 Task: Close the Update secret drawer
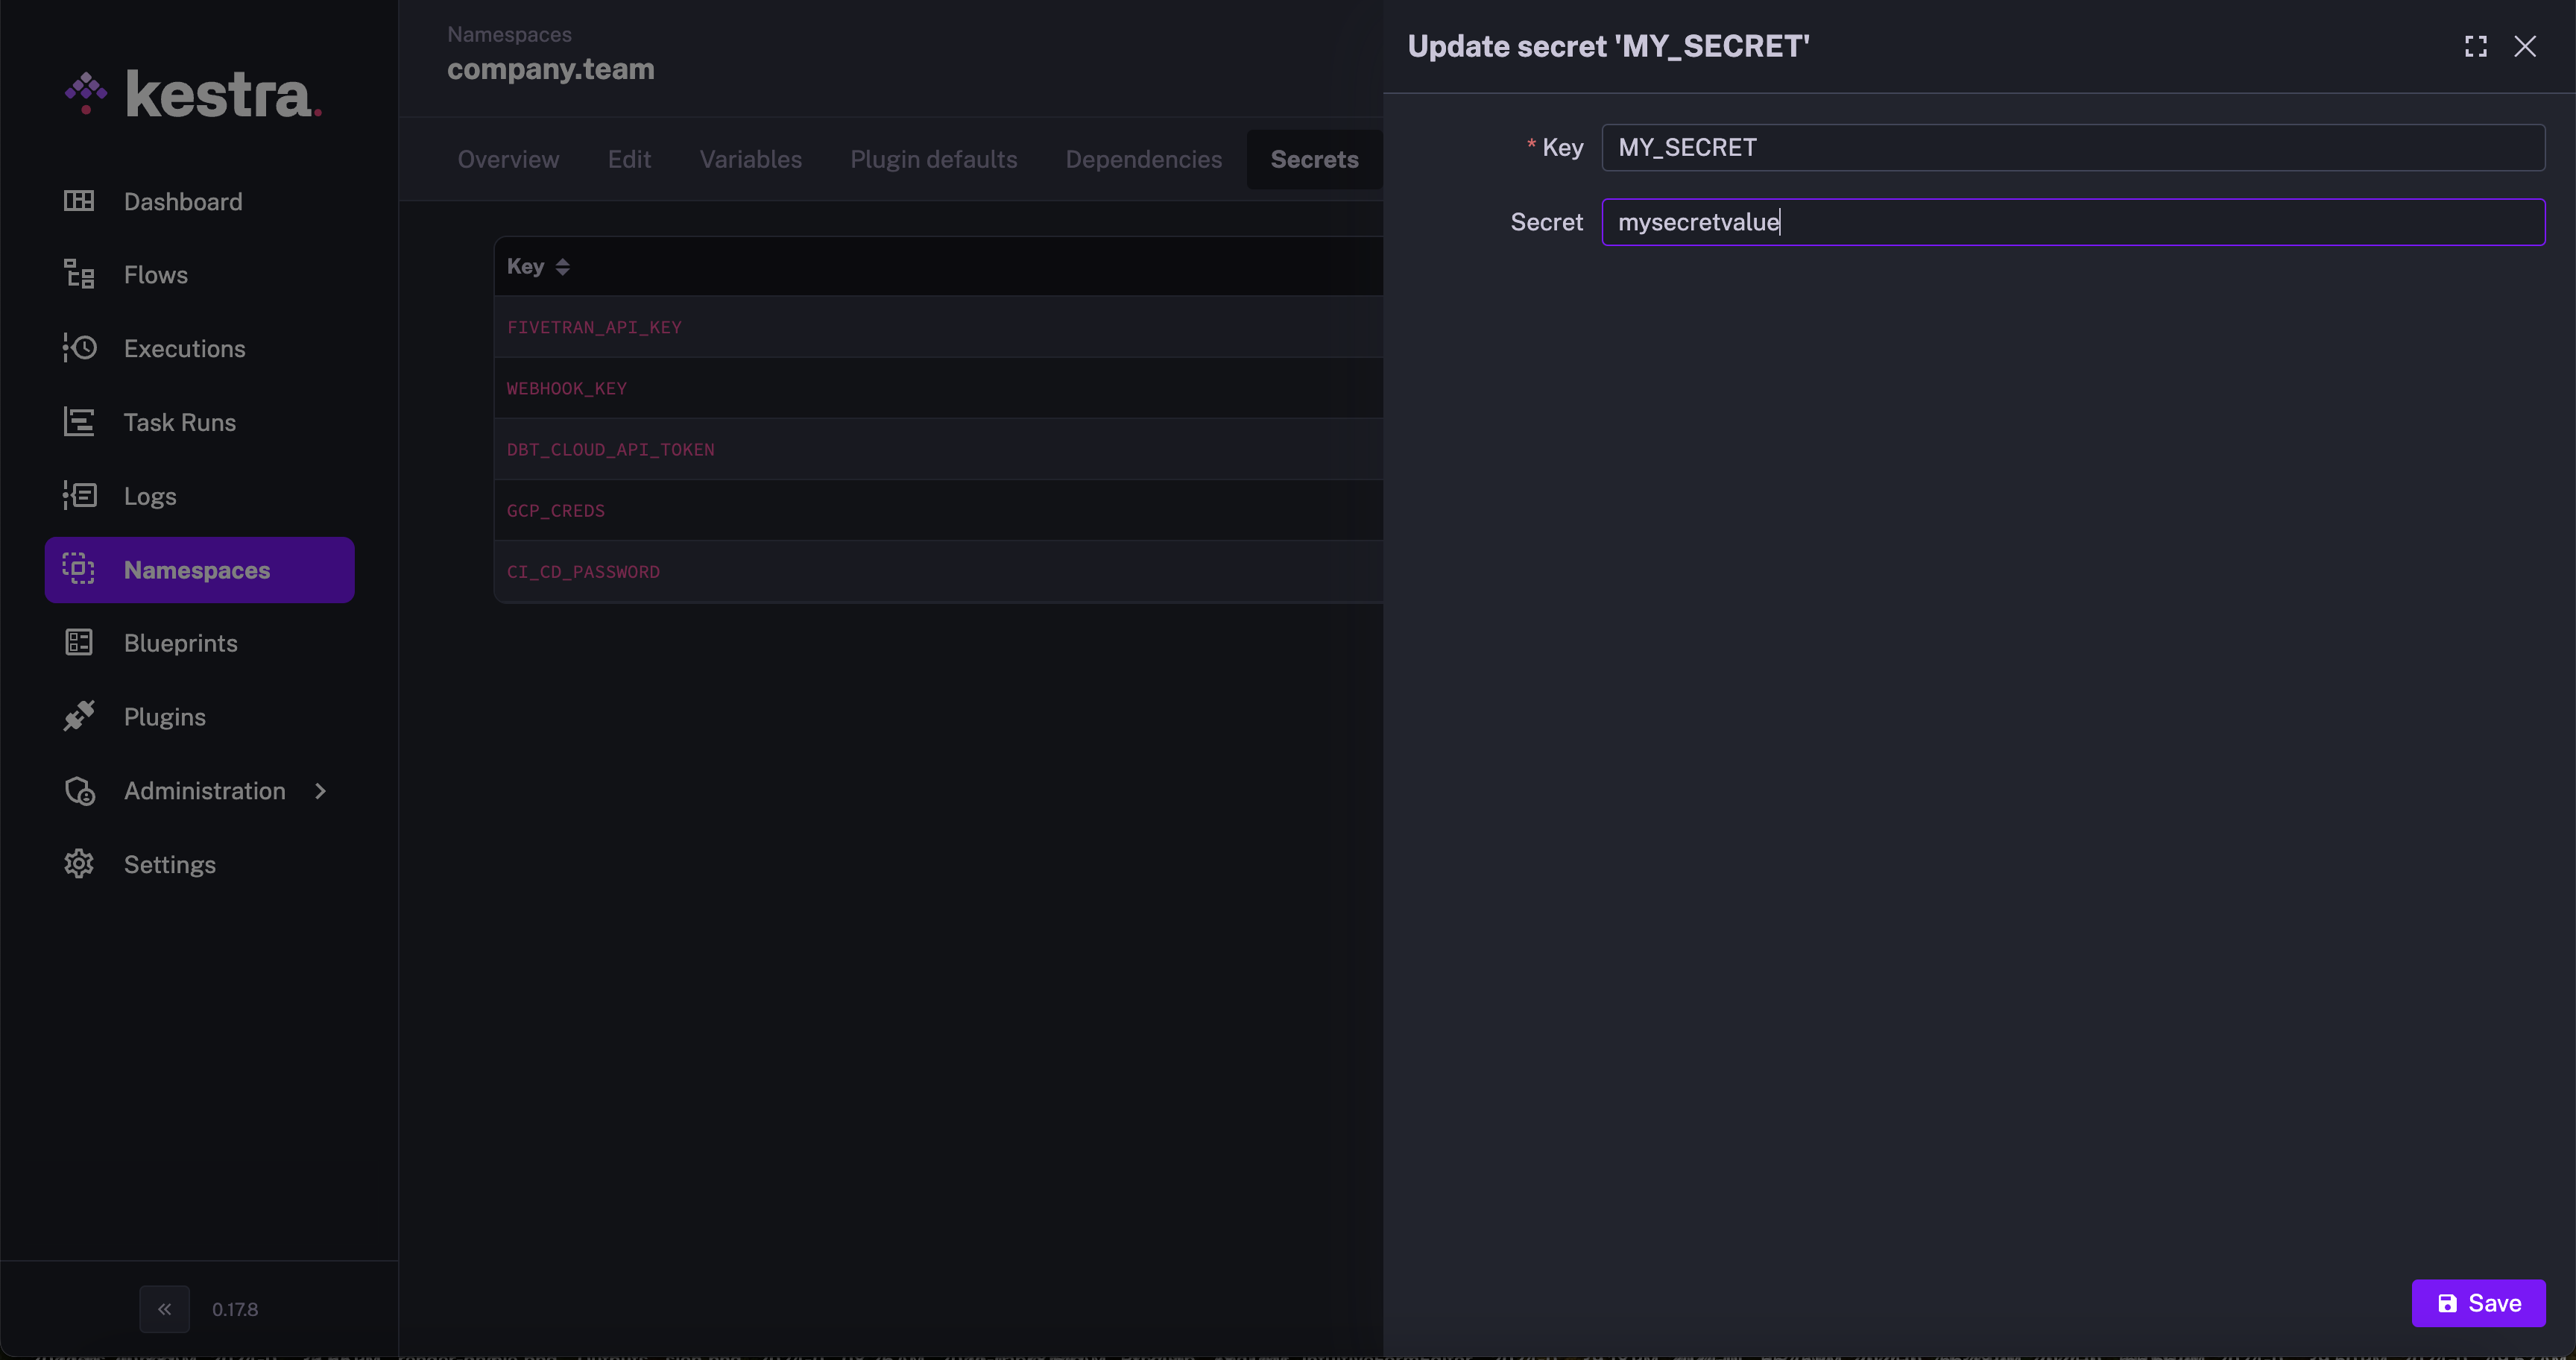2525,46
